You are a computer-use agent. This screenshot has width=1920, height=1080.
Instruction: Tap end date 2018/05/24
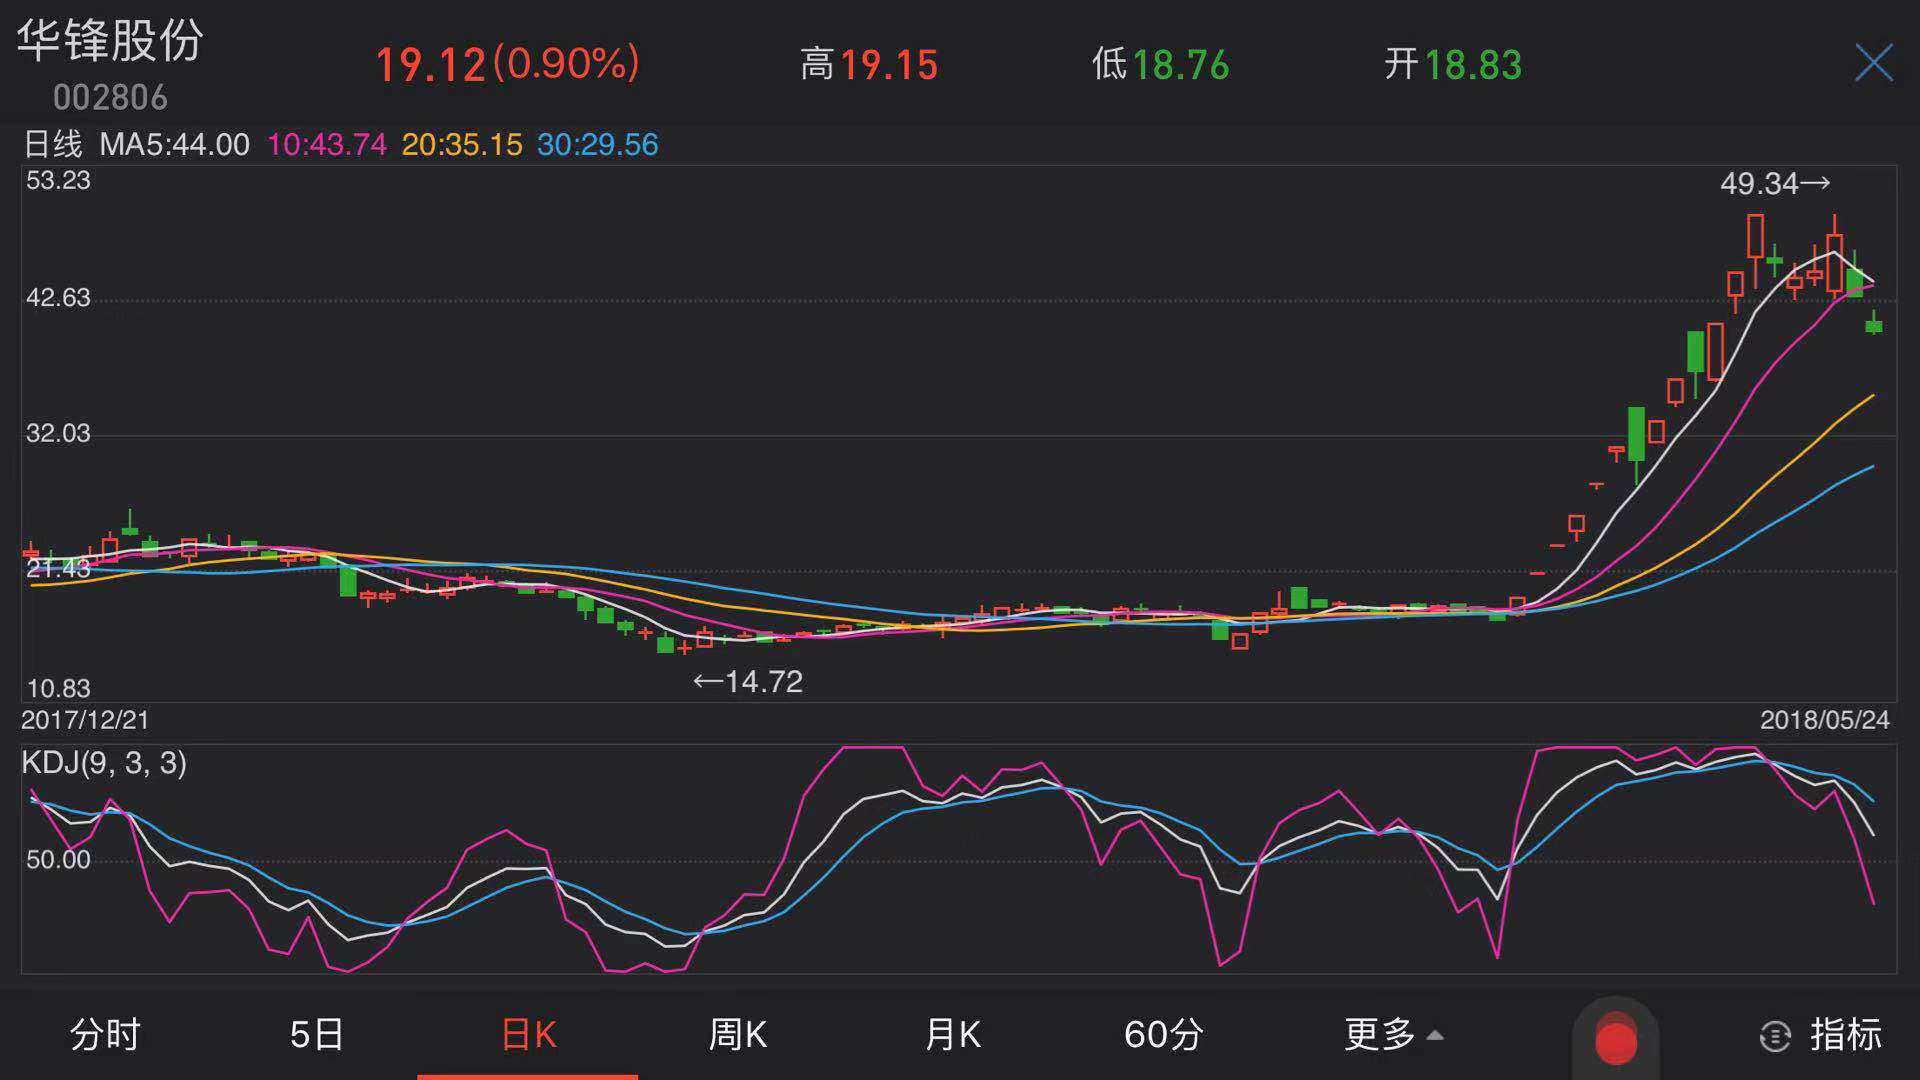coord(1825,720)
